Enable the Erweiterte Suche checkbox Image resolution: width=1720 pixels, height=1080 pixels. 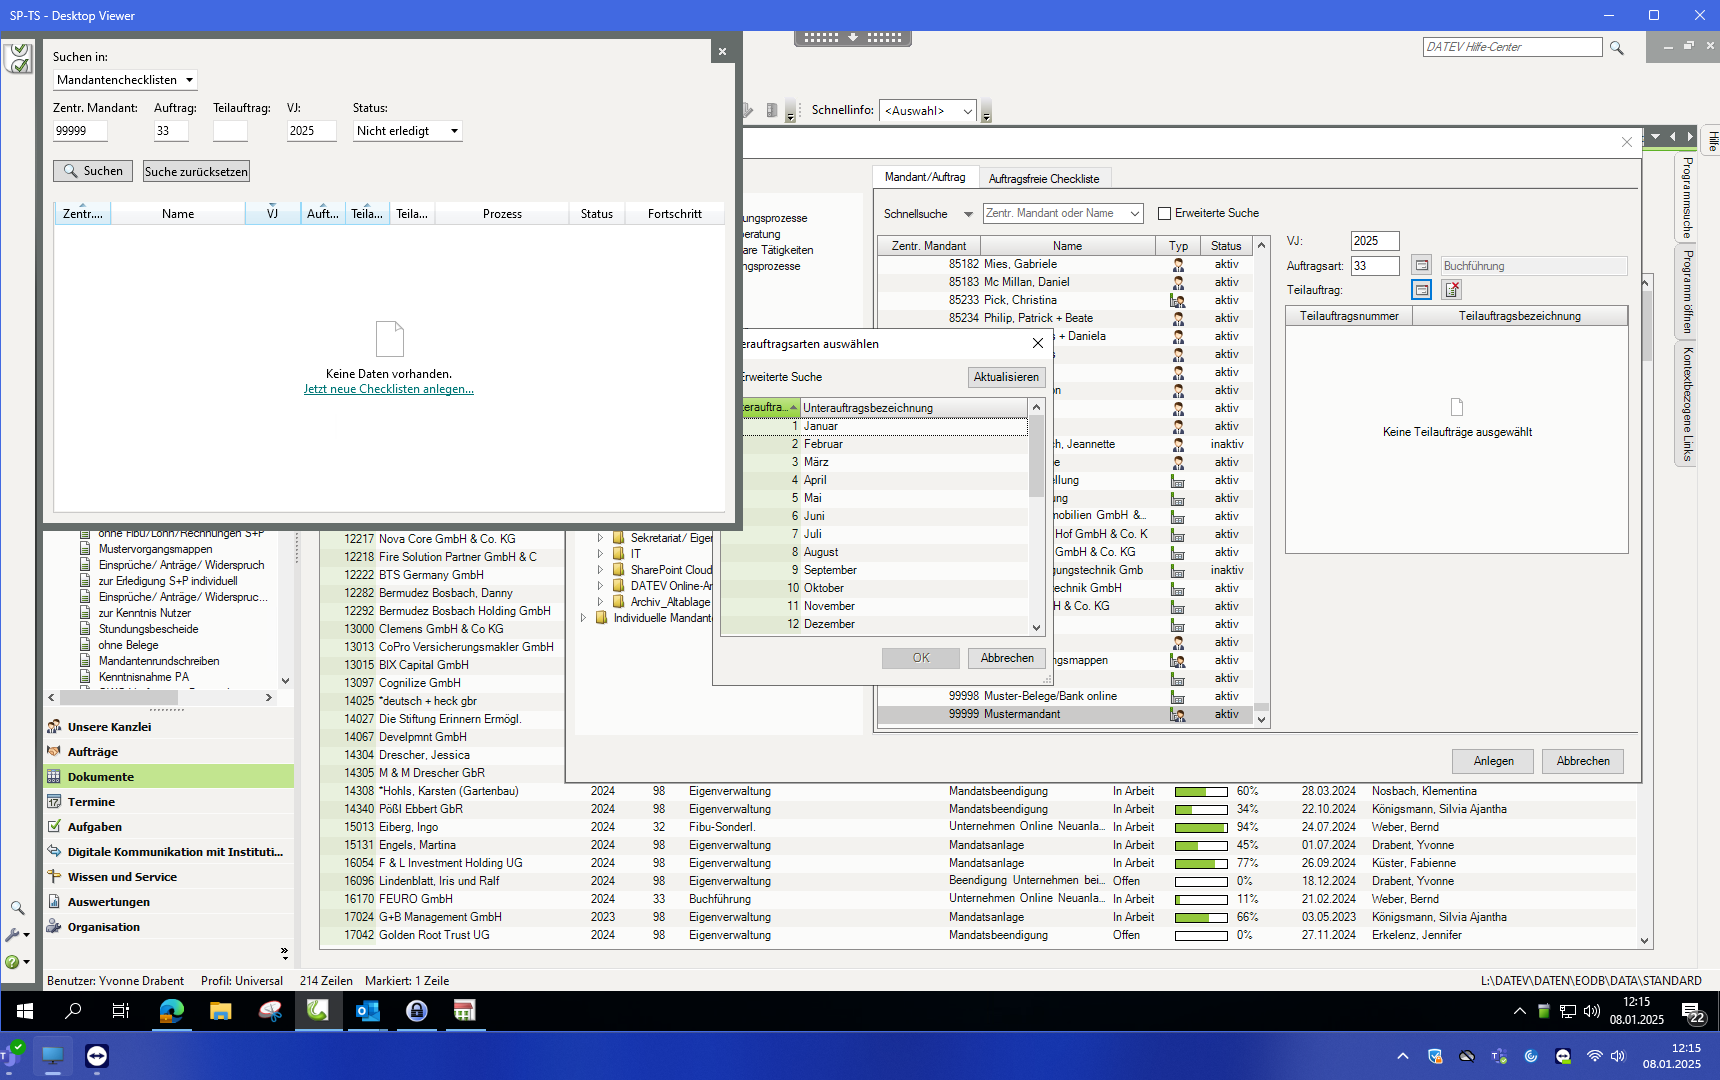click(1164, 213)
